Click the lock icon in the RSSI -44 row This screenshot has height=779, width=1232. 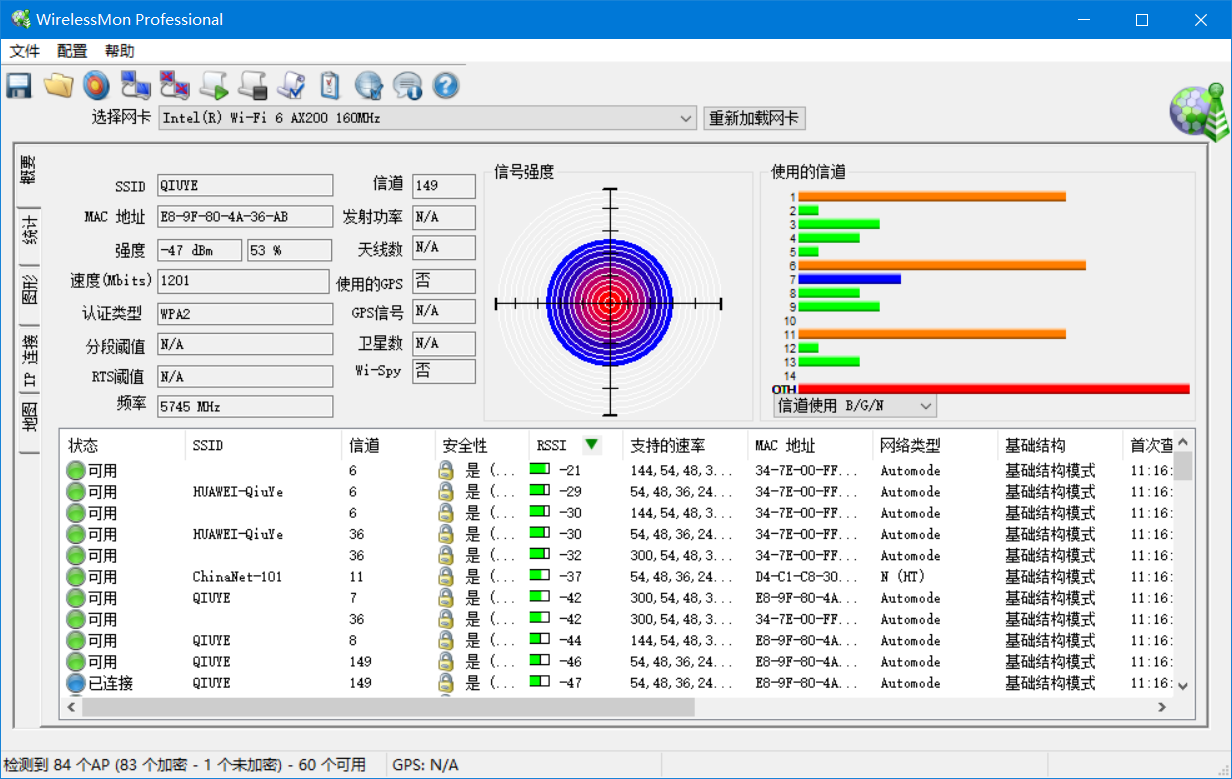[446, 640]
